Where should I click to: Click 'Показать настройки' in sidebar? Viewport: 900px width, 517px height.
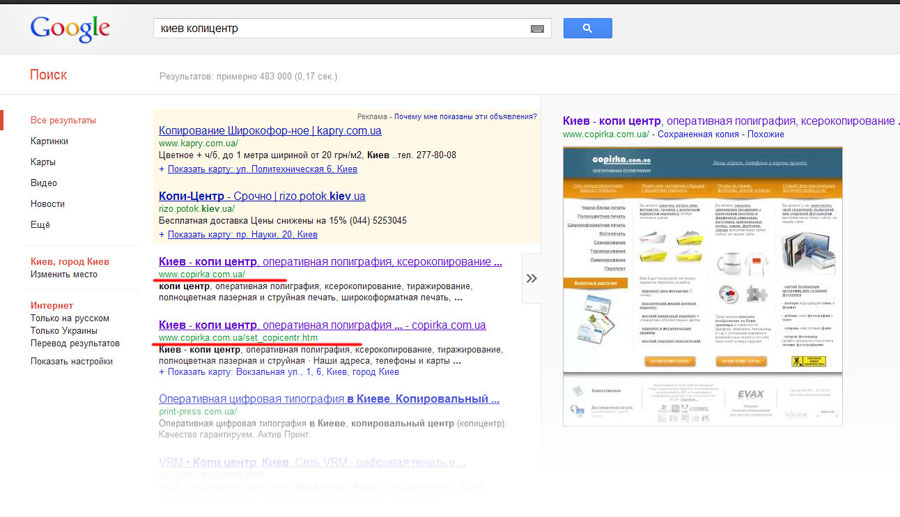click(x=72, y=361)
